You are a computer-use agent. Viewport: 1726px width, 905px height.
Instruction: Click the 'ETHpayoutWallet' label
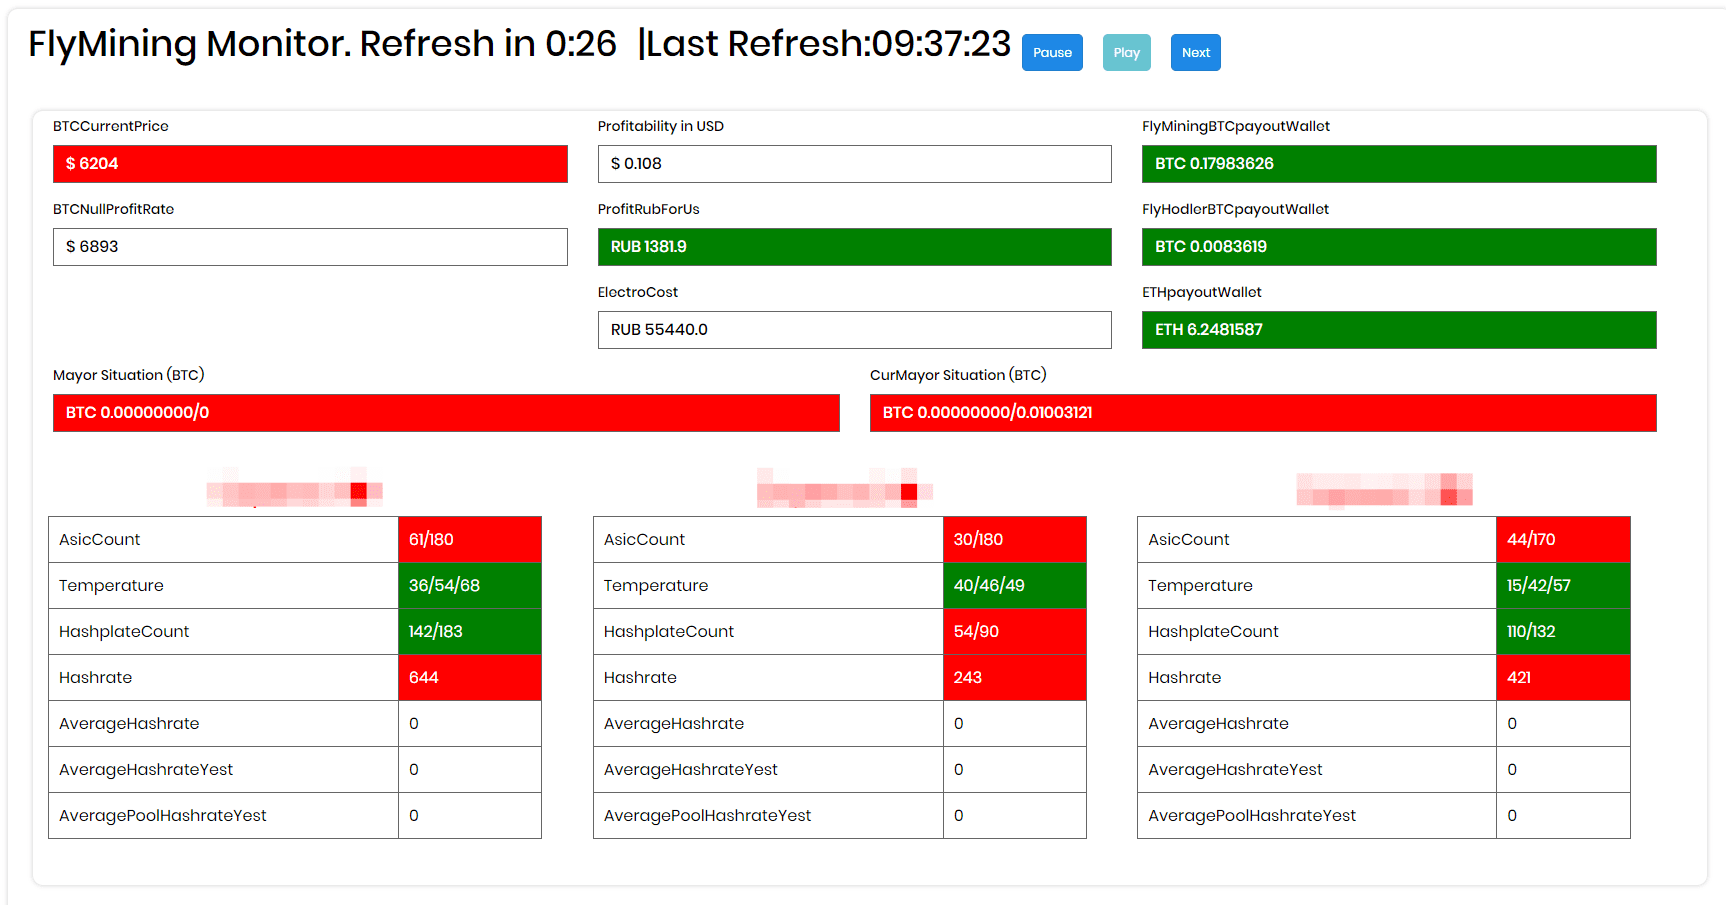[x=1202, y=292]
